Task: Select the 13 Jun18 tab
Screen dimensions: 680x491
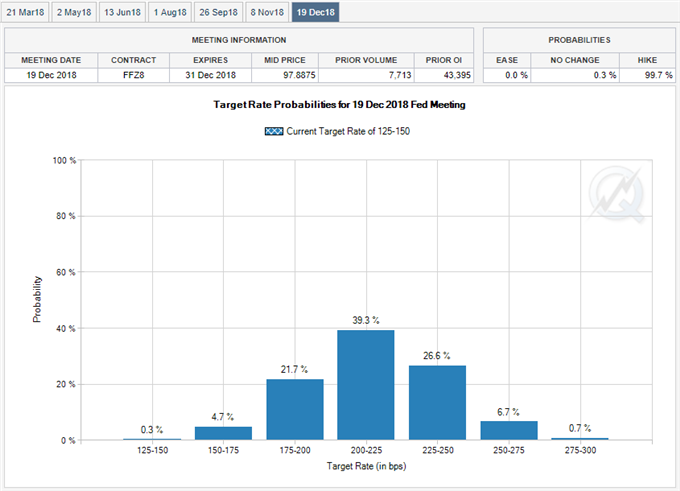Action: click(x=122, y=12)
